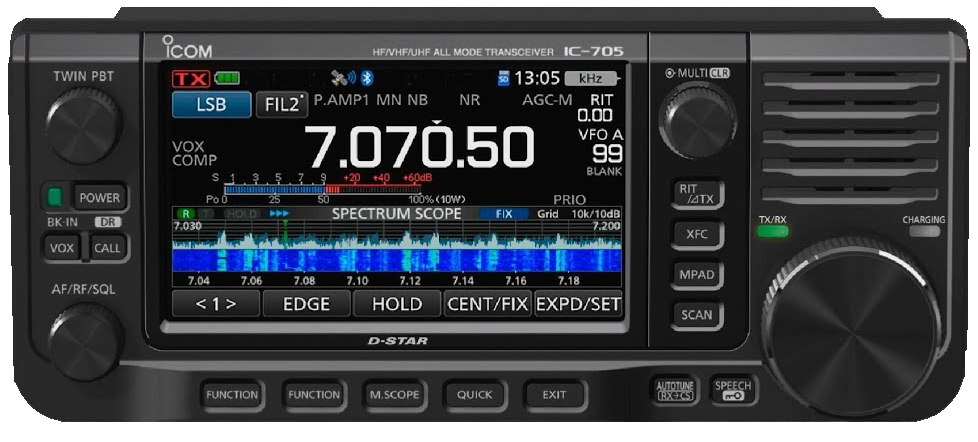Tap the 10k/10dB span value
978x442 pixels.
tap(596, 214)
